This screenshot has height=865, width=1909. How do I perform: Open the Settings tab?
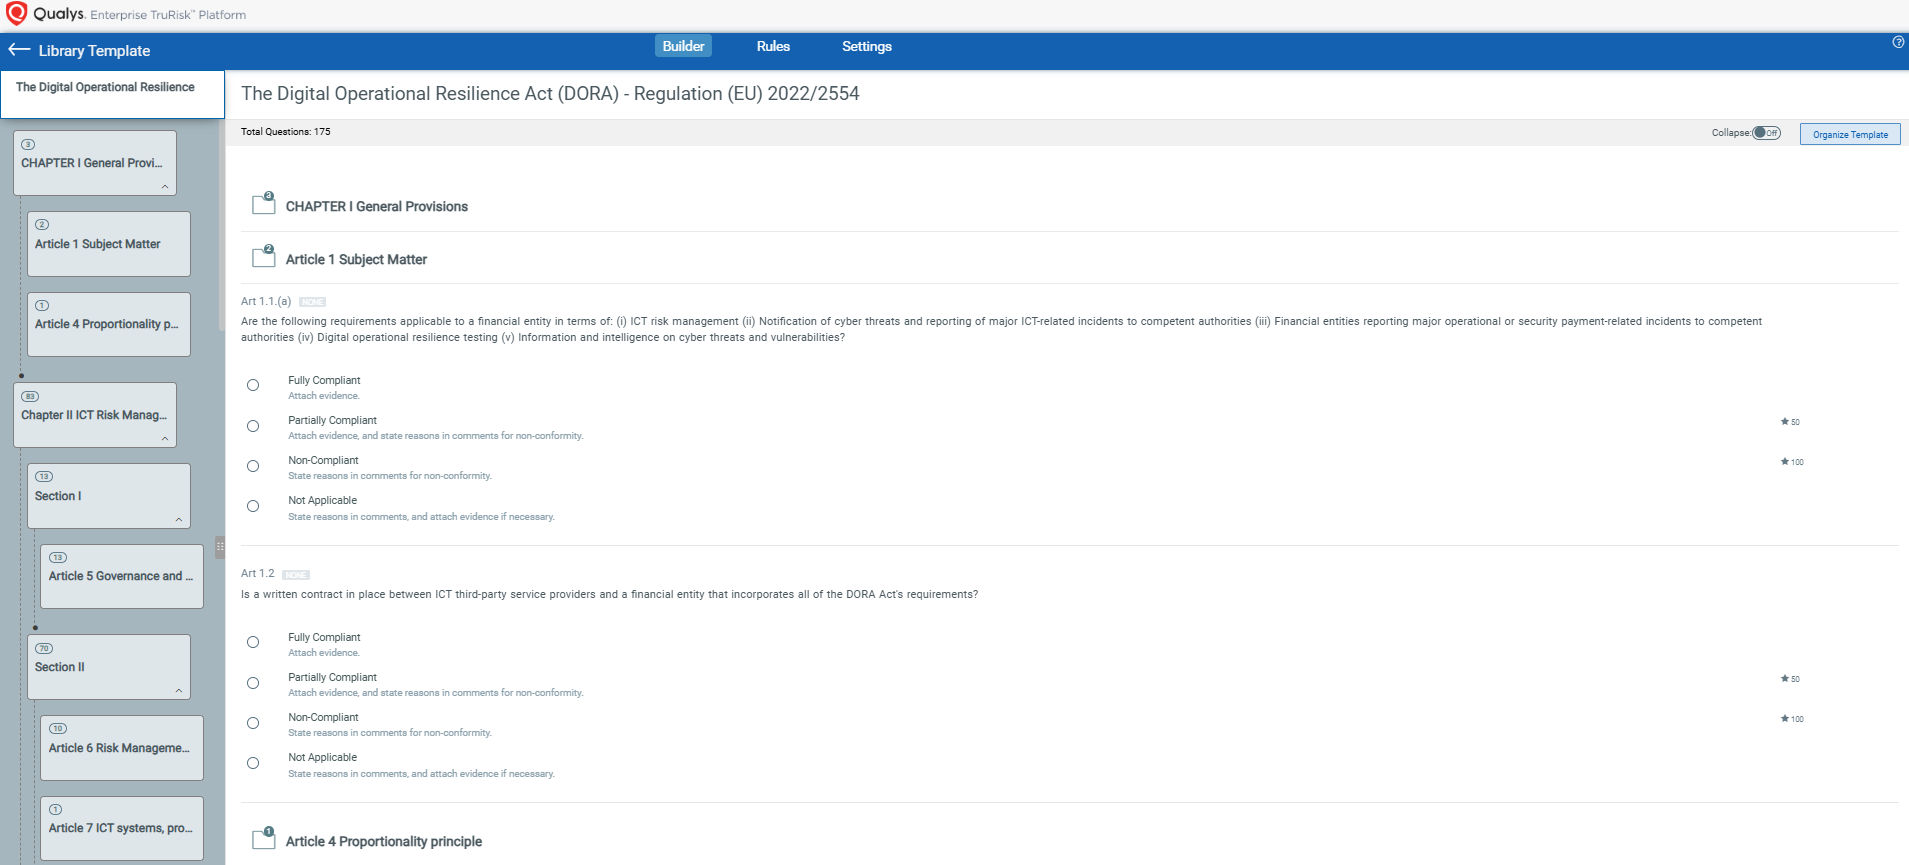866,46
